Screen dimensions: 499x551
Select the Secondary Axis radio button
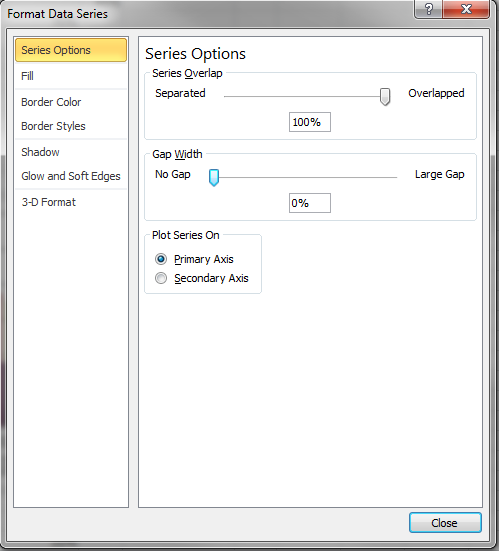coord(161,278)
